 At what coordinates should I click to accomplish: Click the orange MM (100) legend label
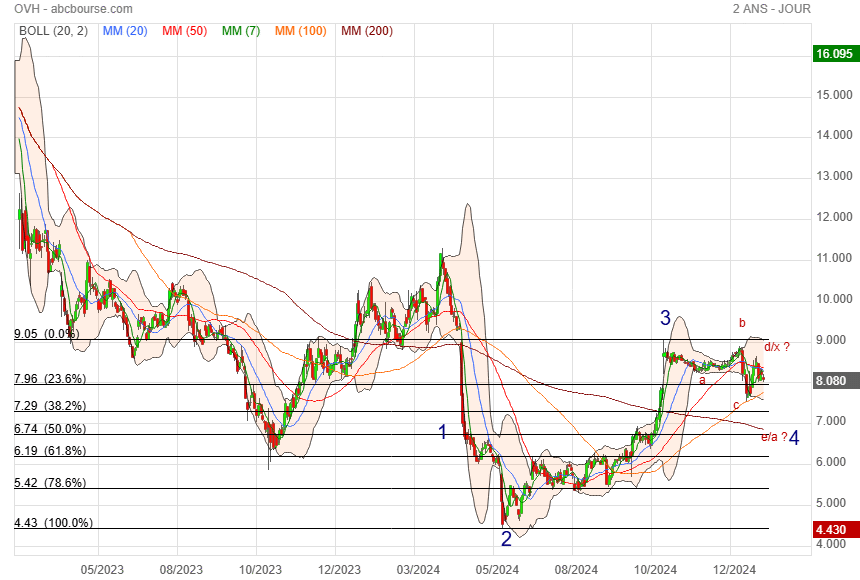pyautogui.click(x=301, y=31)
